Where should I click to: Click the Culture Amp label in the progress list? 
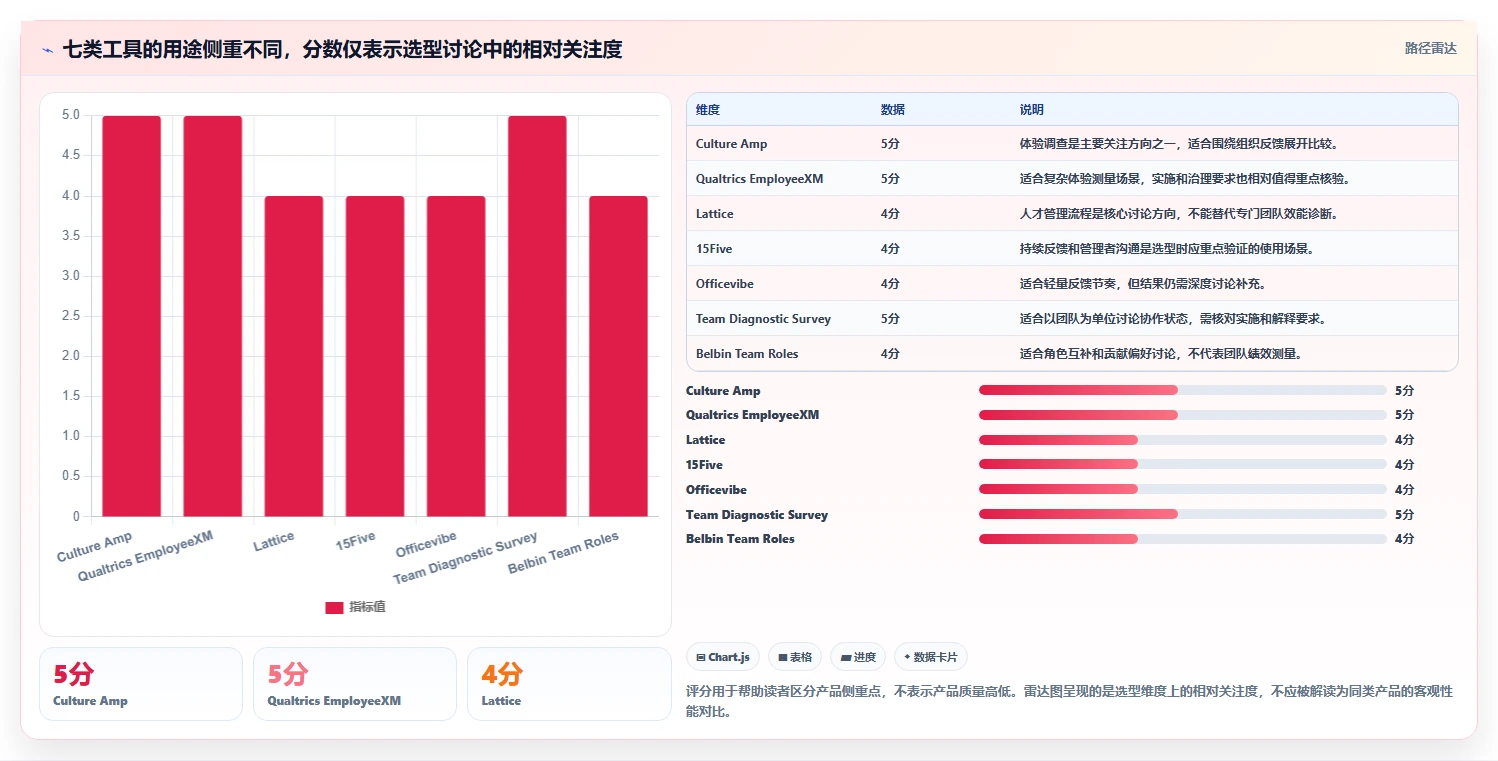tap(723, 391)
